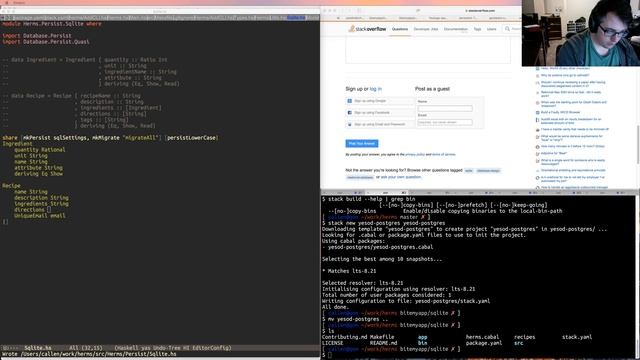640x360 pixels.
Task: Click 'README.md' in the terminal listing
Action: [383, 343]
